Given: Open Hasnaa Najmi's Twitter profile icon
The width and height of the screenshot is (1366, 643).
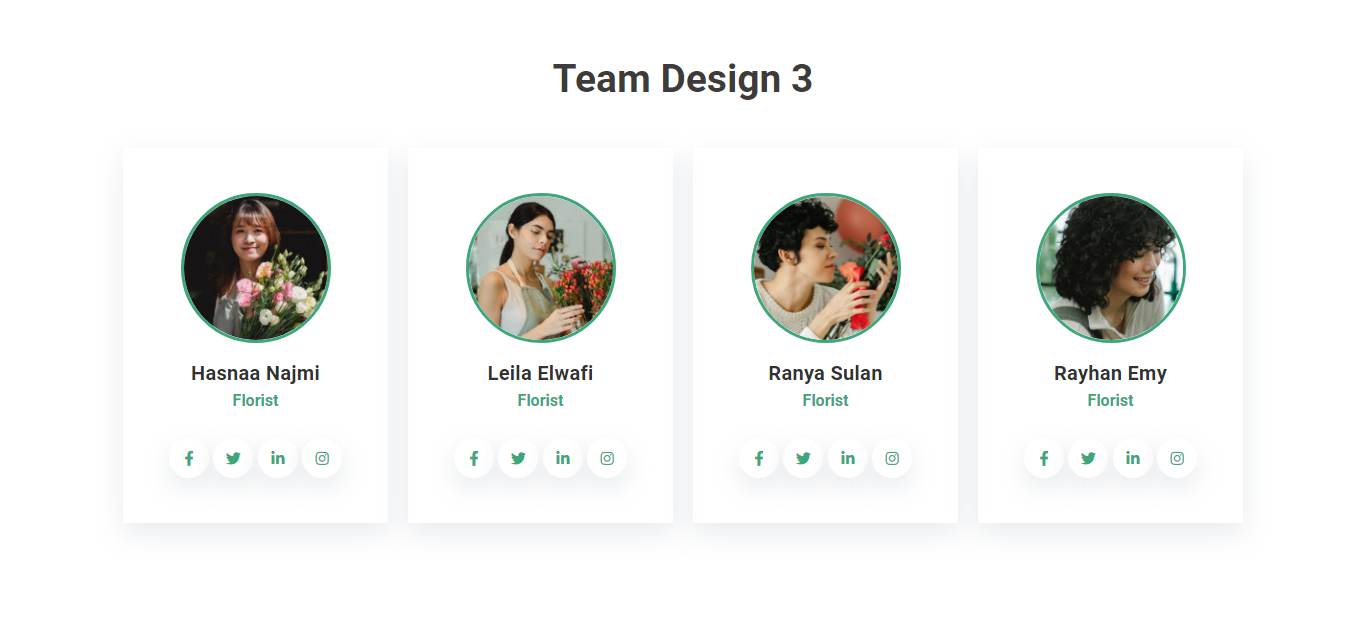Looking at the screenshot, I should pyautogui.click(x=233, y=459).
